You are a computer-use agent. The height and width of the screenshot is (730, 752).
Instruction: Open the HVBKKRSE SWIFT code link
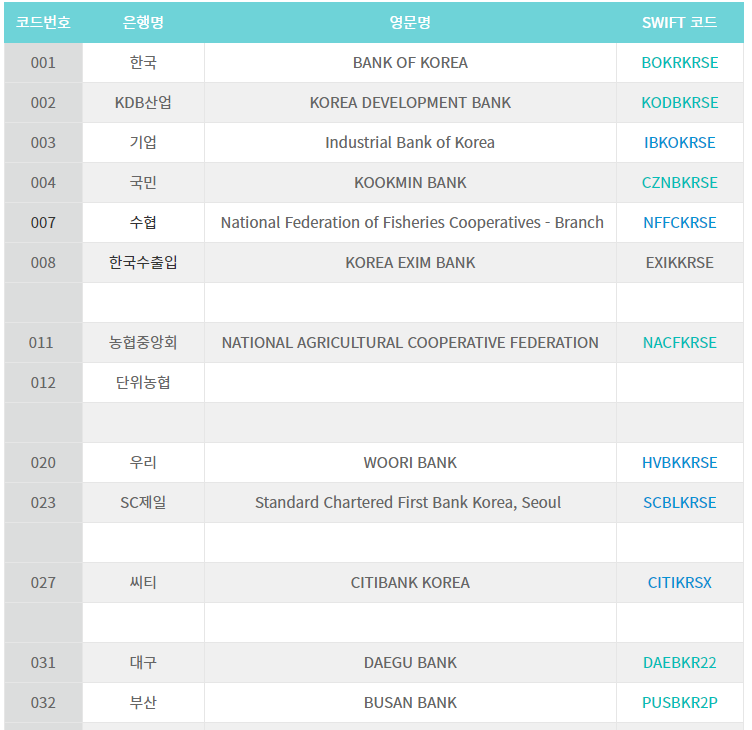tap(680, 462)
